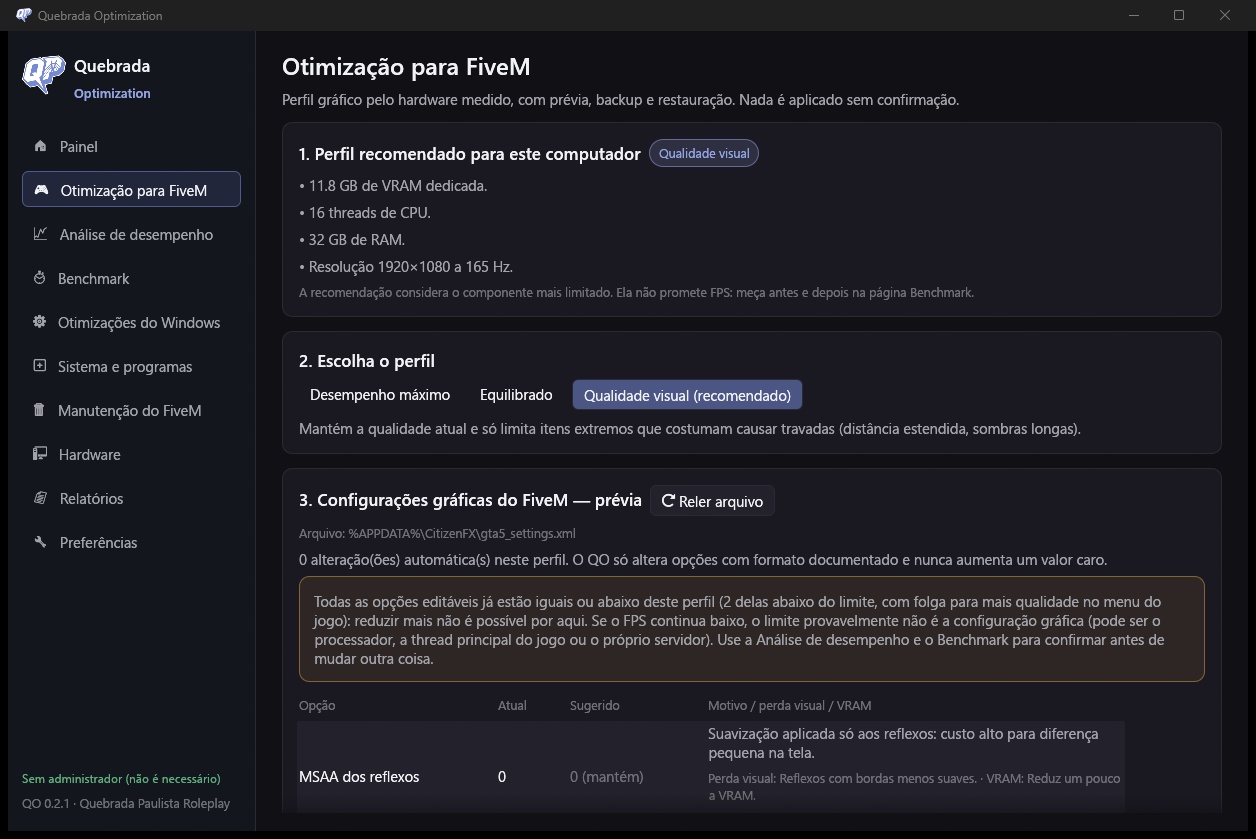Click 'Resolução 1920×1080 a 165 Hz' line

click(406, 267)
